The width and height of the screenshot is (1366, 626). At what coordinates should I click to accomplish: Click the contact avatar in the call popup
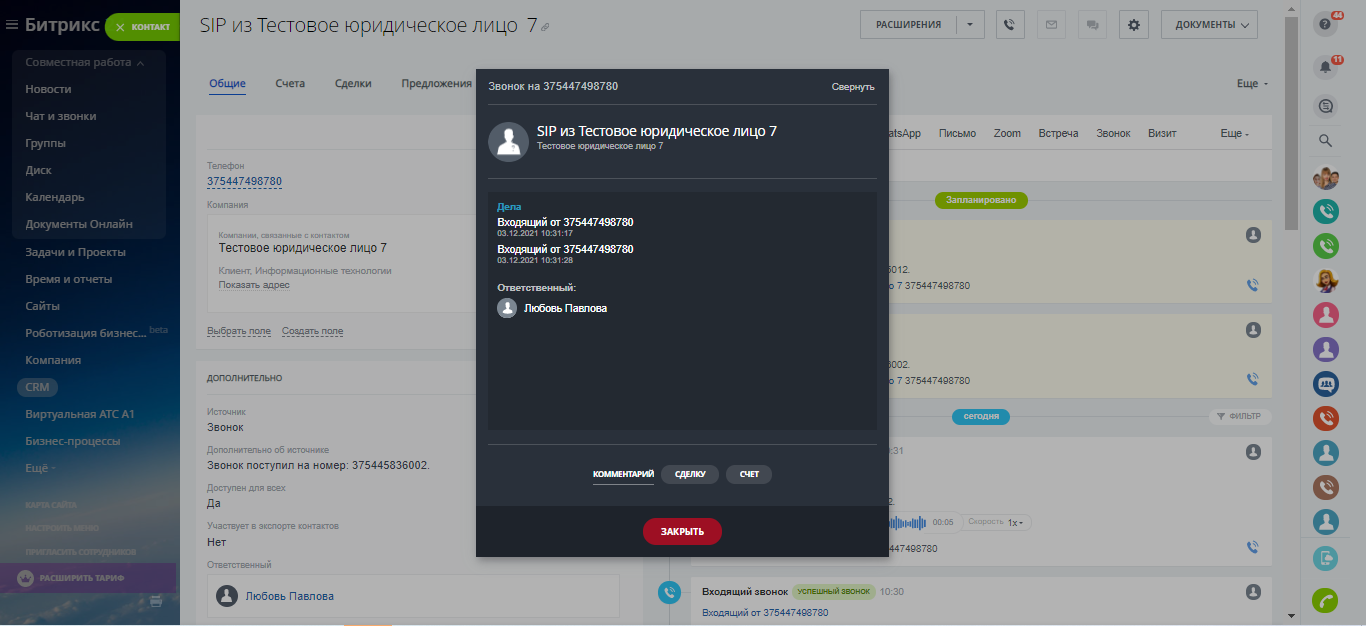508,141
